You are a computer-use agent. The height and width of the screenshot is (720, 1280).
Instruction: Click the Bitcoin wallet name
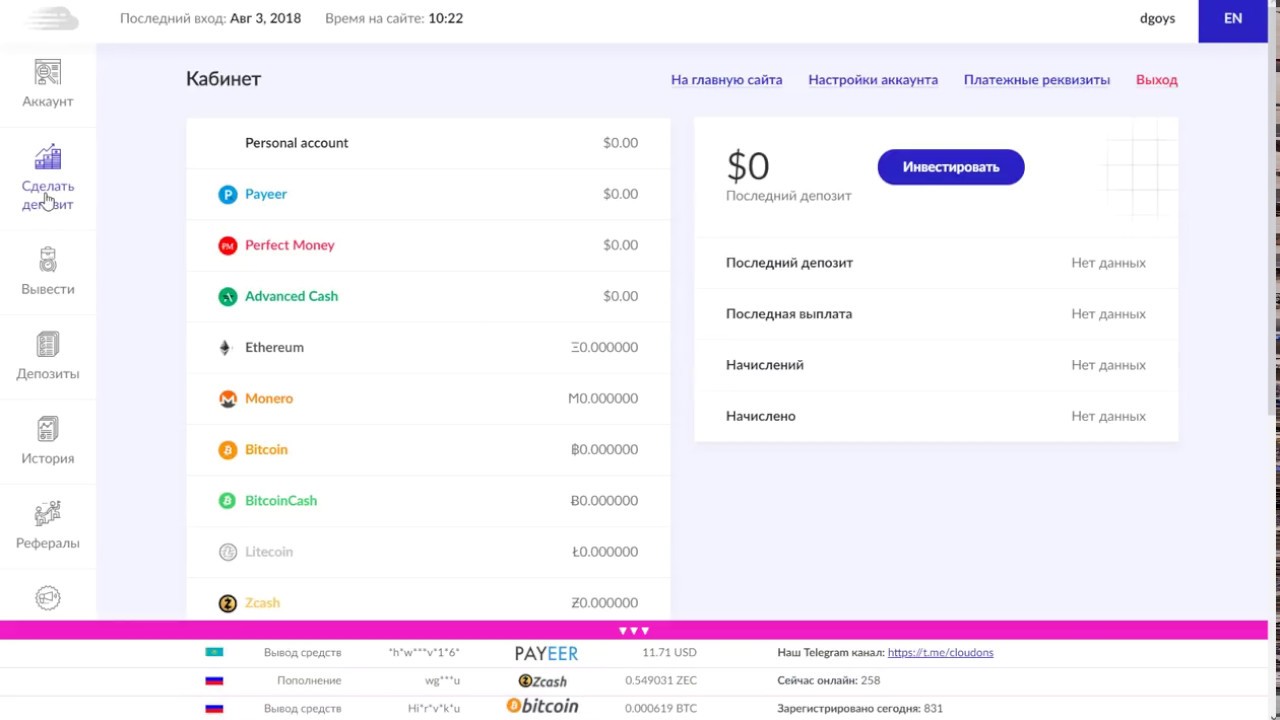[x=266, y=449]
